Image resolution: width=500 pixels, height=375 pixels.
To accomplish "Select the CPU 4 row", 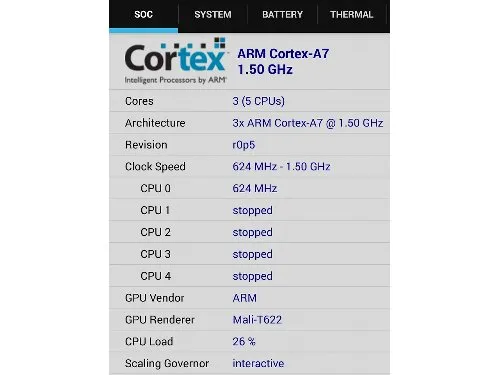I will pos(249,276).
